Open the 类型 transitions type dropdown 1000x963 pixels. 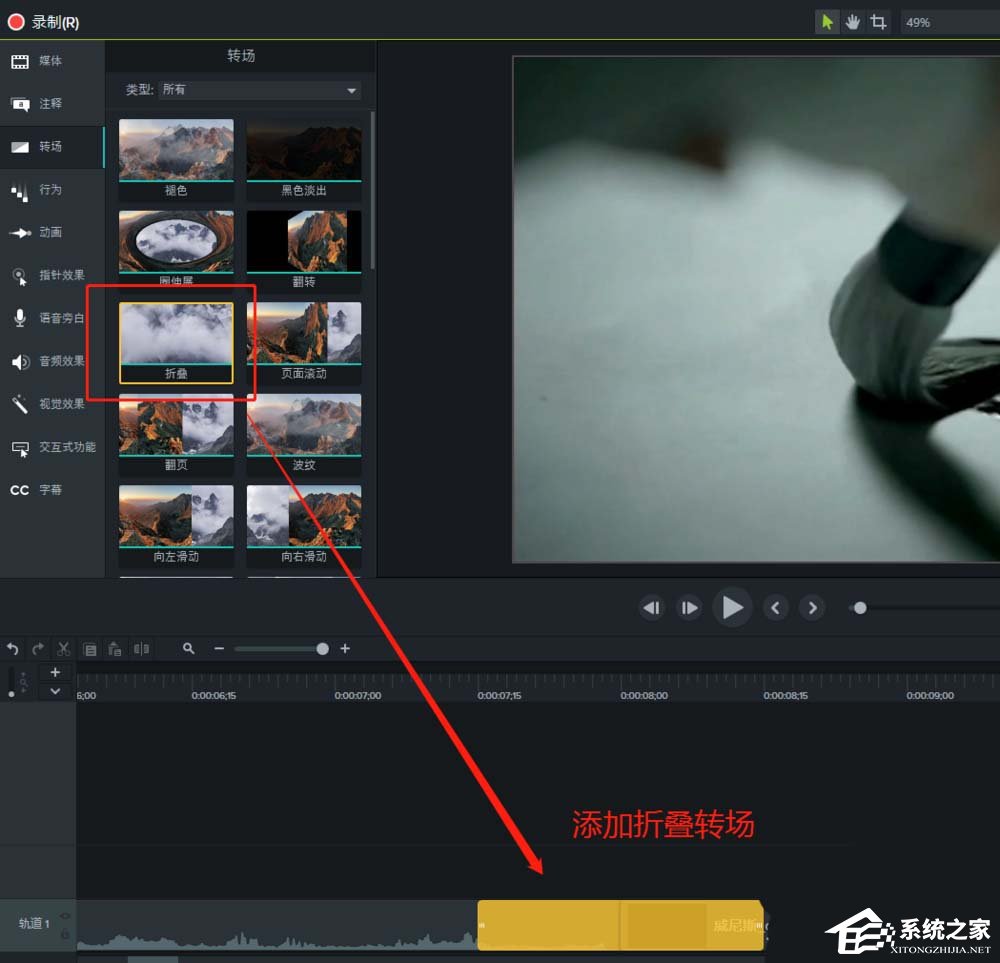pos(258,89)
